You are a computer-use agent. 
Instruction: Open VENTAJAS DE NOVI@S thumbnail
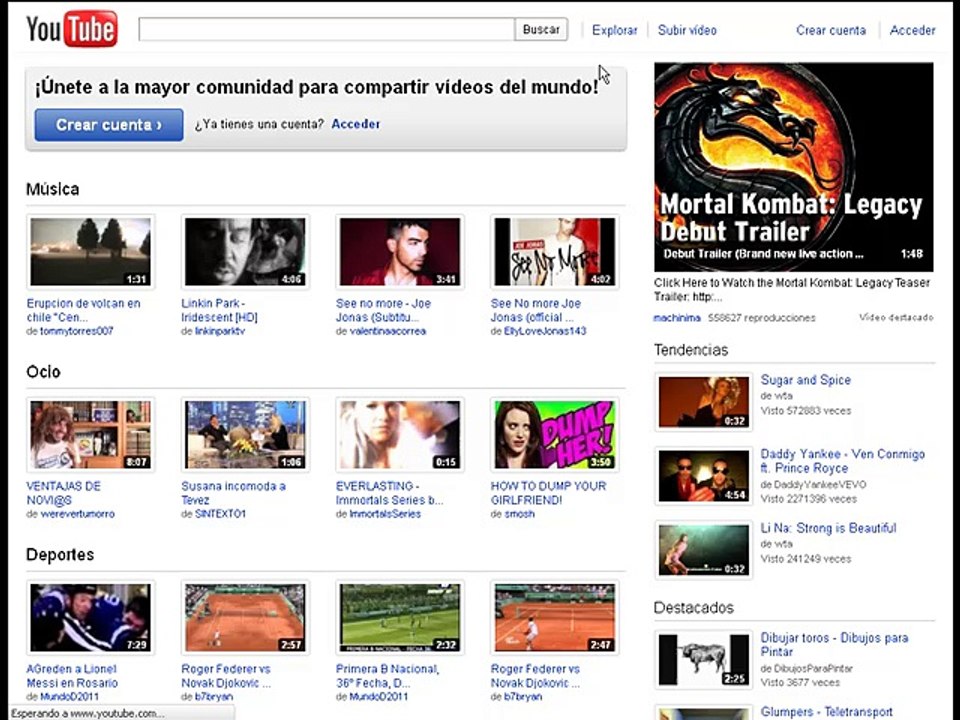click(x=91, y=435)
